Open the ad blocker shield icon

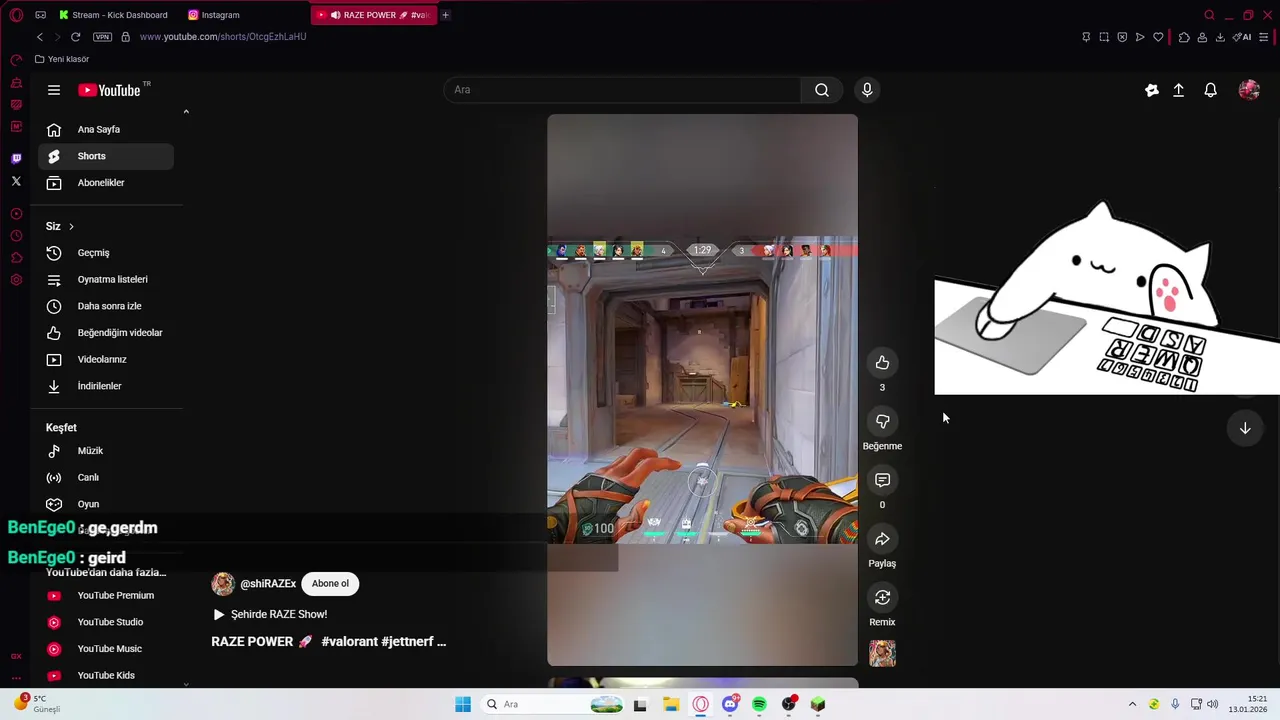[1122, 37]
